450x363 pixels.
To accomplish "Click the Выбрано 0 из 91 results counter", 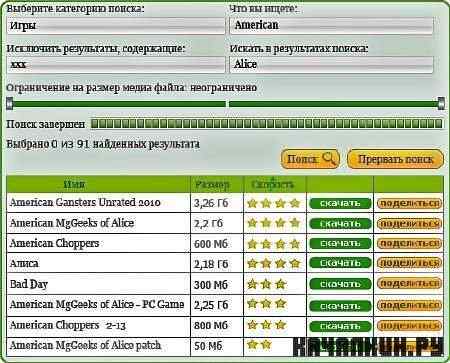I will (103, 144).
